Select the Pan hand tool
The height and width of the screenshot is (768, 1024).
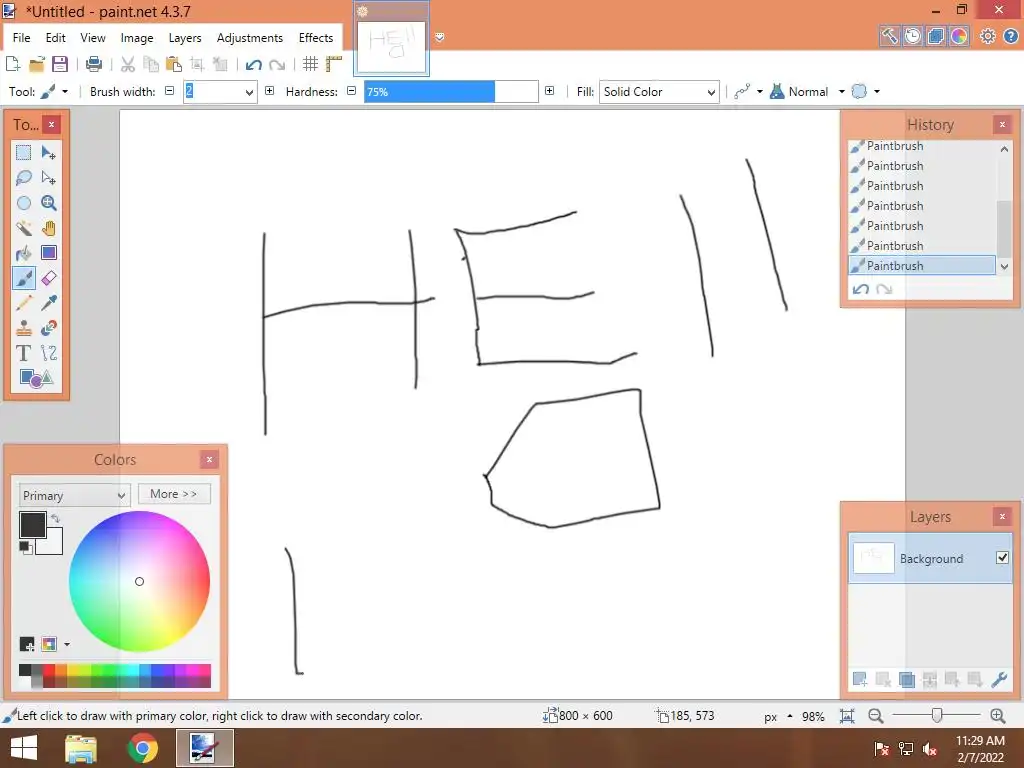49,228
